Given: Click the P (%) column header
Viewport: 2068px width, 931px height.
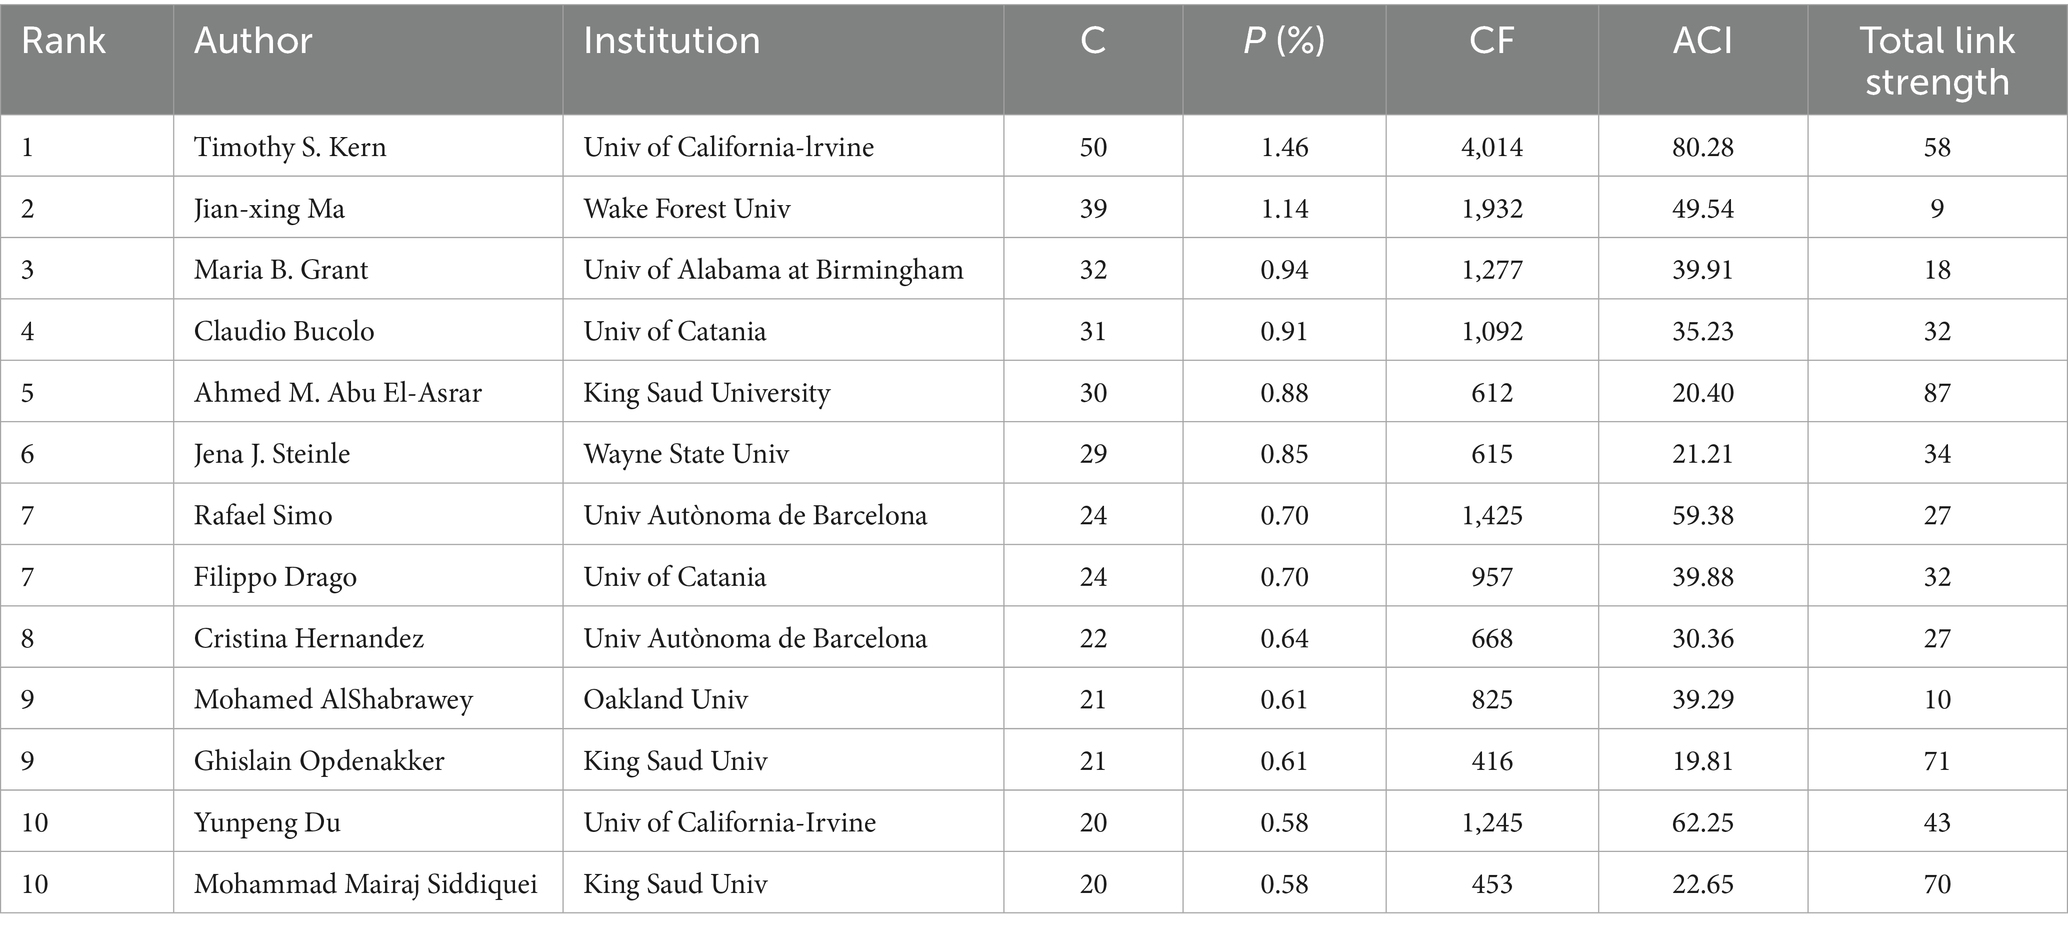Looking at the screenshot, I should click(1284, 41).
